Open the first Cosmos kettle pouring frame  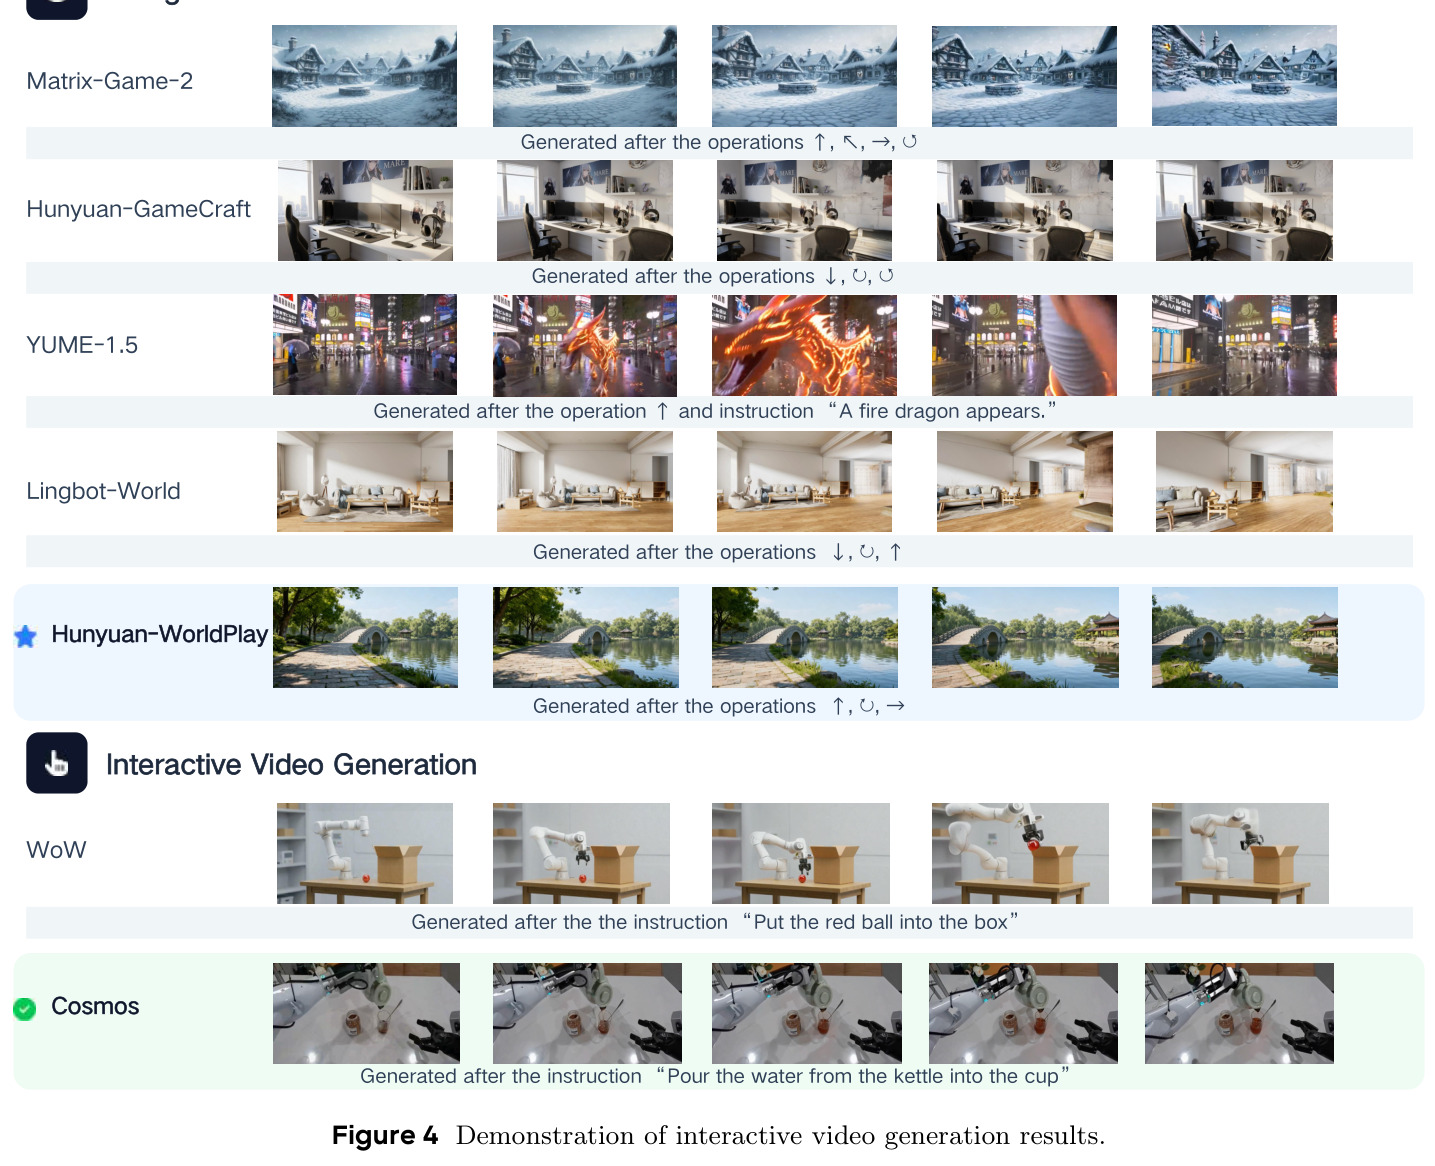[x=366, y=1013]
